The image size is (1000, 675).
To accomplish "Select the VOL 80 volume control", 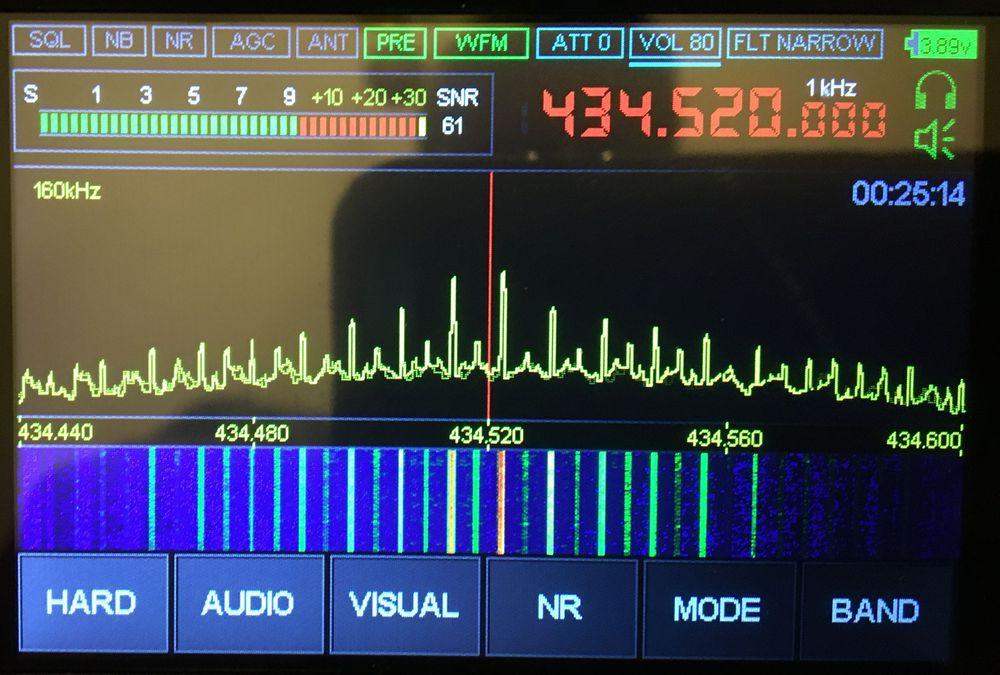I will [x=676, y=43].
